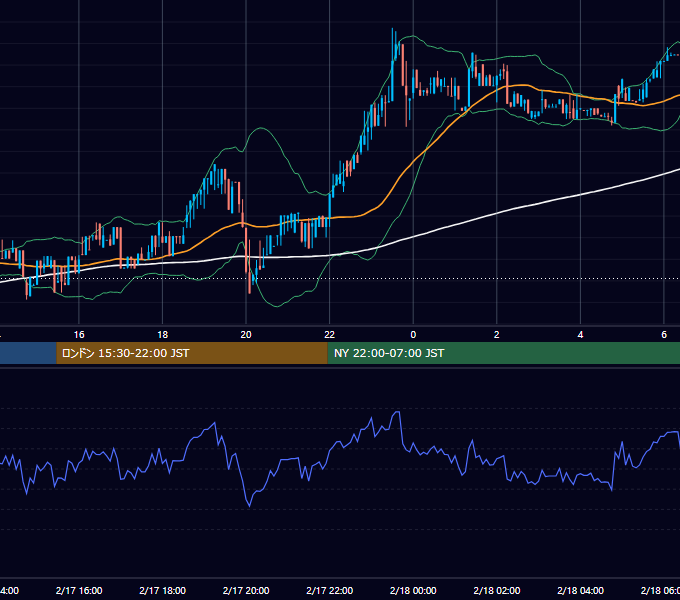Click the 2 hour label on price chart axis
Screen dimensions: 680x600
click(x=497, y=334)
